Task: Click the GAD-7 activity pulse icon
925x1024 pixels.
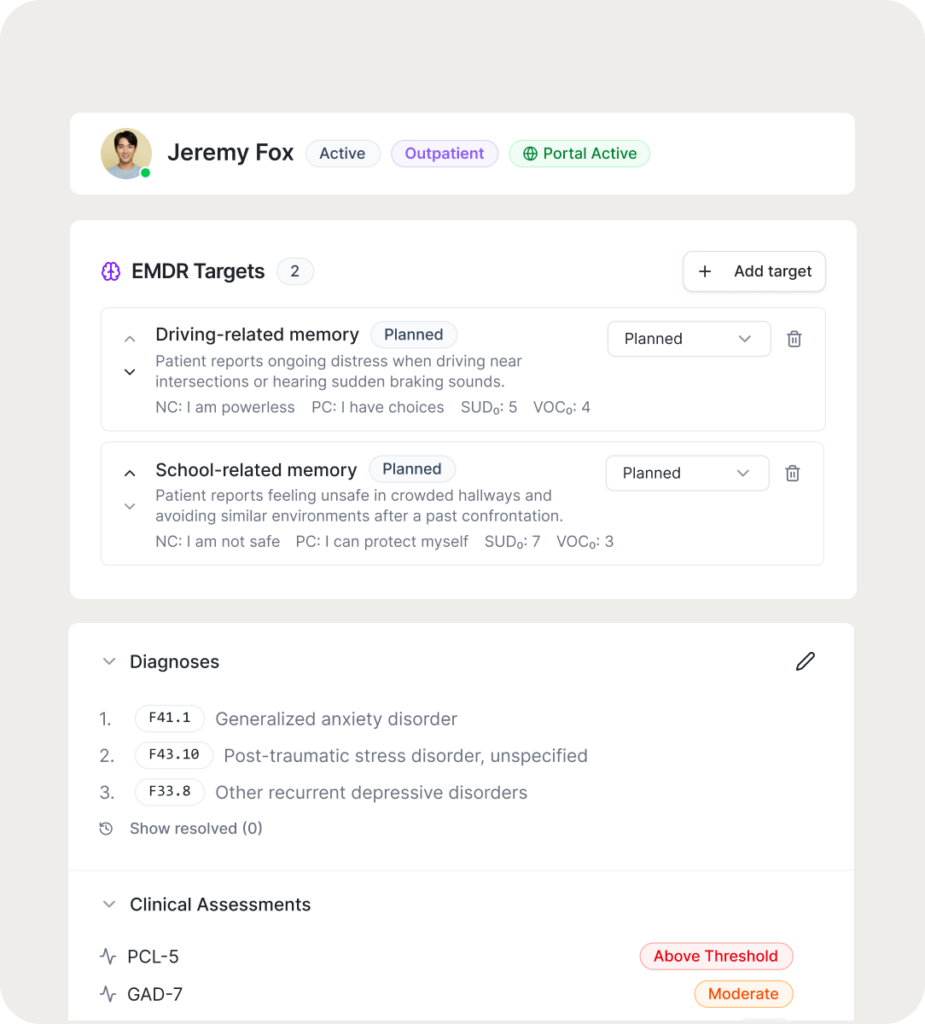Action: (x=108, y=994)
